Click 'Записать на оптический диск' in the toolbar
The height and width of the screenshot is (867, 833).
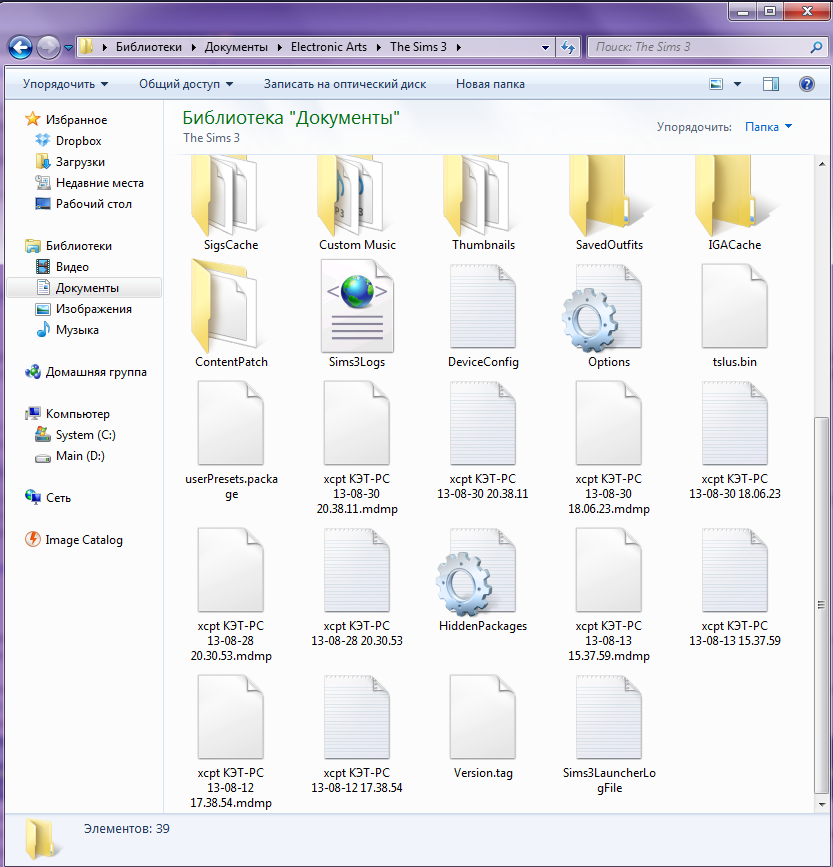click(348, 84)
